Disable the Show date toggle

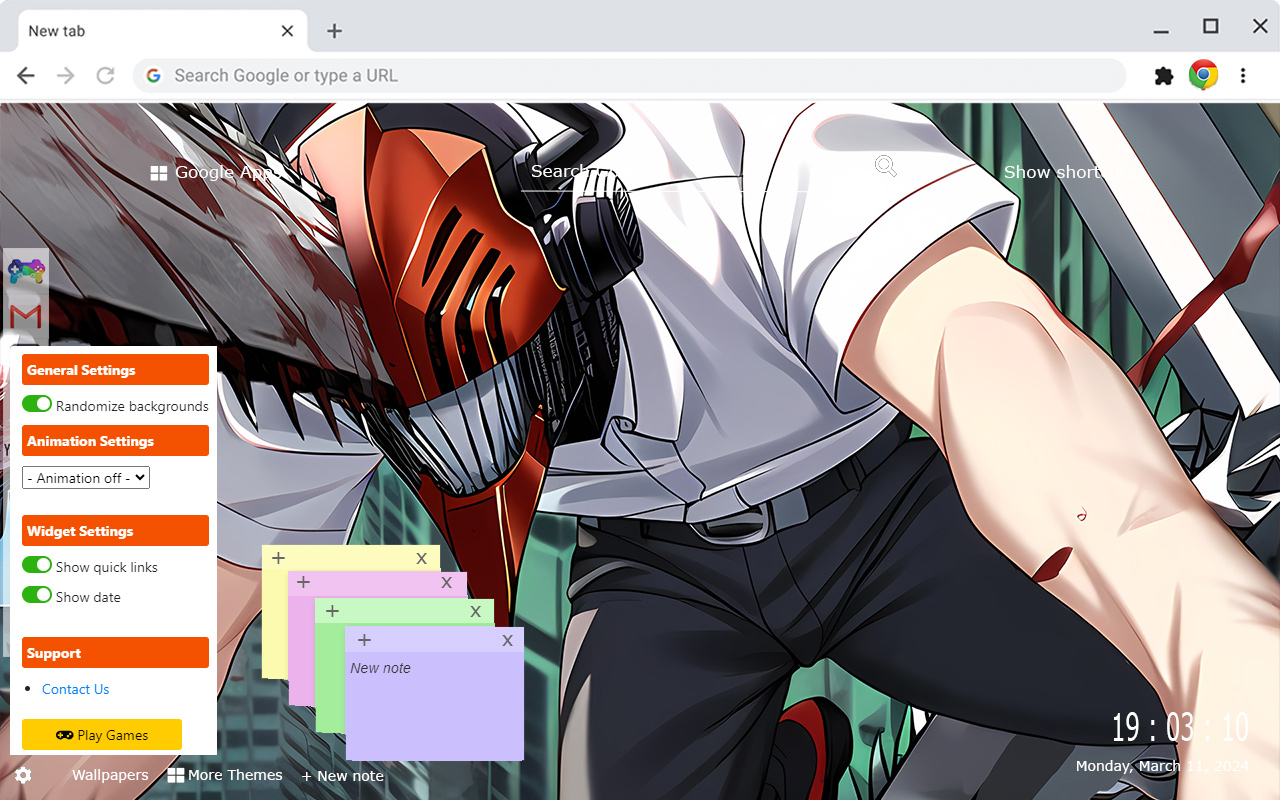(x=36, y=594)
